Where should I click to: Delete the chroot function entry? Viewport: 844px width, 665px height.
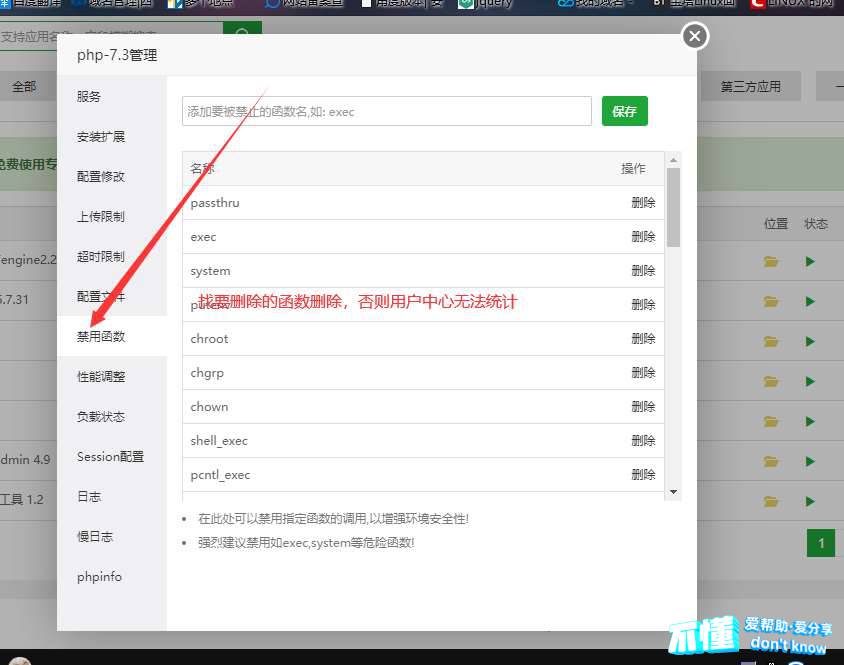coord(643,339)
